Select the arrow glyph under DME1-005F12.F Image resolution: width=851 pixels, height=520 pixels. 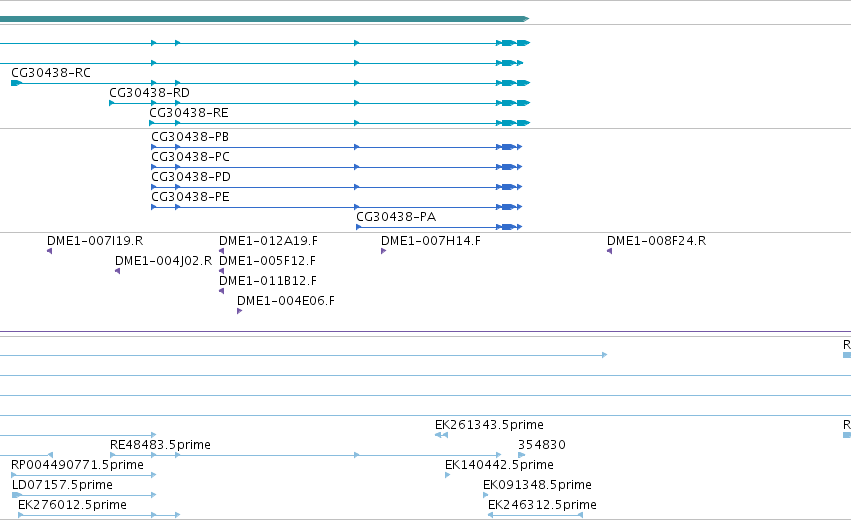pos(221,271)
